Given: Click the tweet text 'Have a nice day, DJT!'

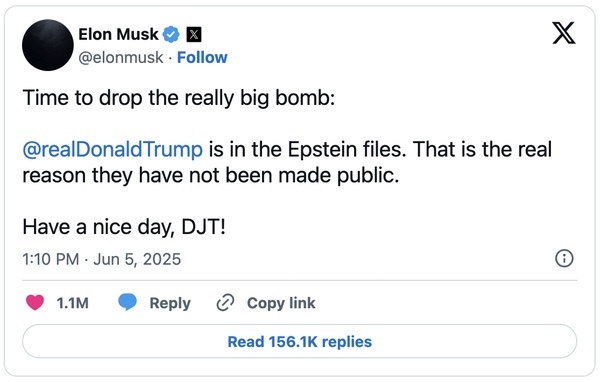Looking at the screenshot, I should click(124, 227).
